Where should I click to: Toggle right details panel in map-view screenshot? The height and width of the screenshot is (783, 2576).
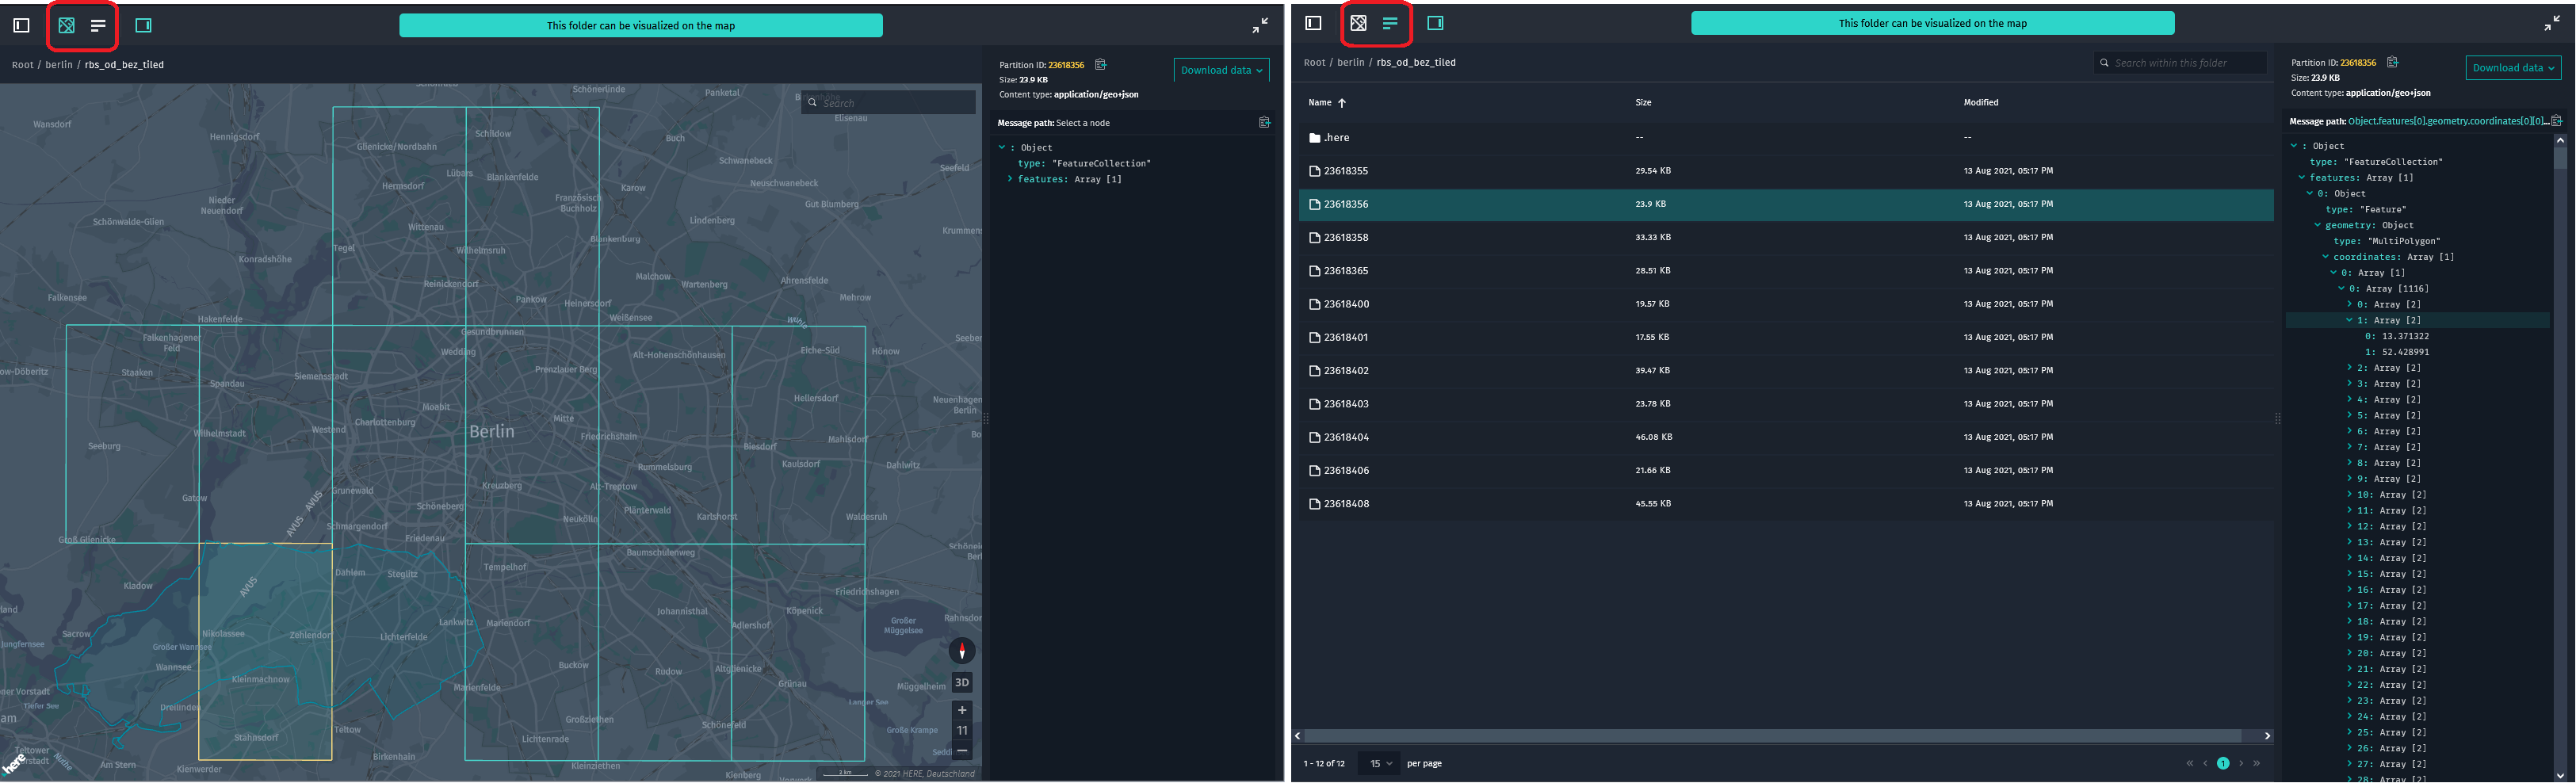click(x=143, y=26)
